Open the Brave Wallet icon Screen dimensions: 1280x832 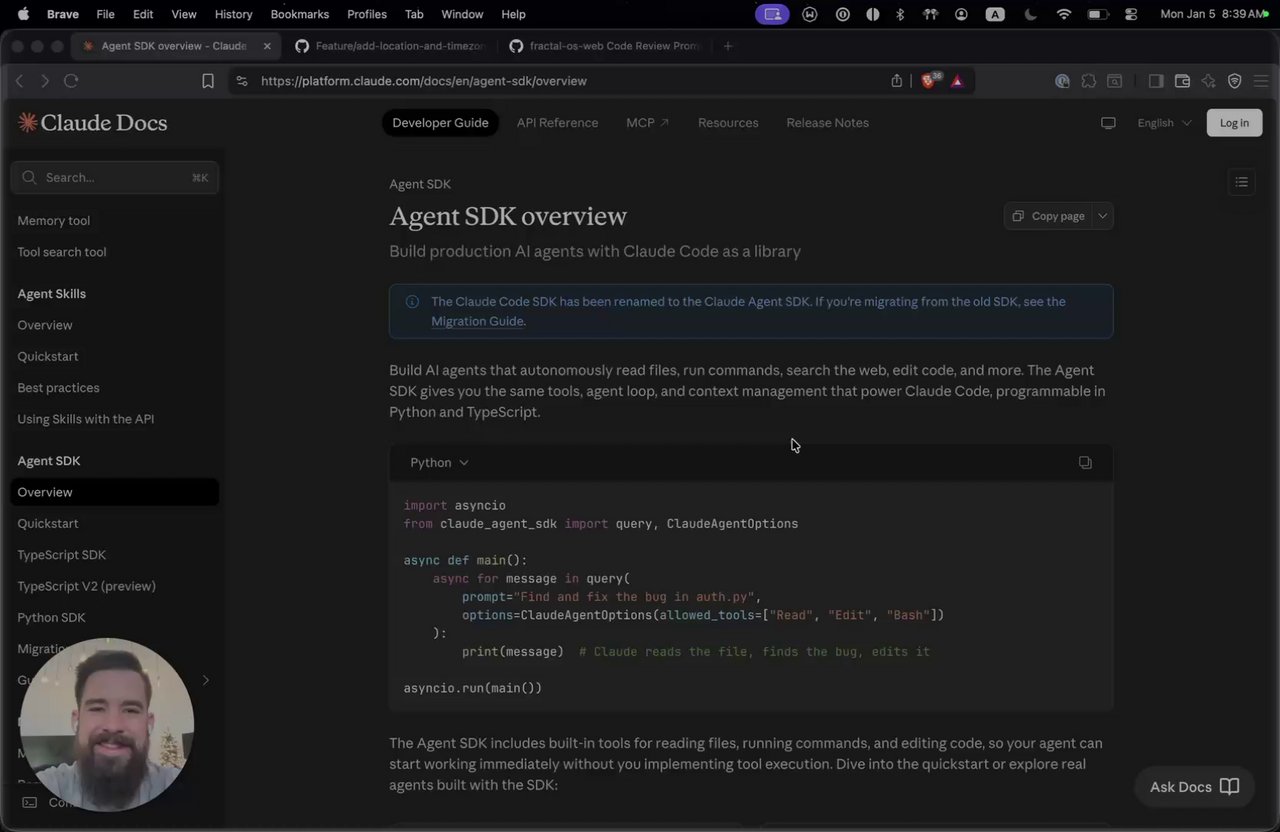click(1182, 81)
